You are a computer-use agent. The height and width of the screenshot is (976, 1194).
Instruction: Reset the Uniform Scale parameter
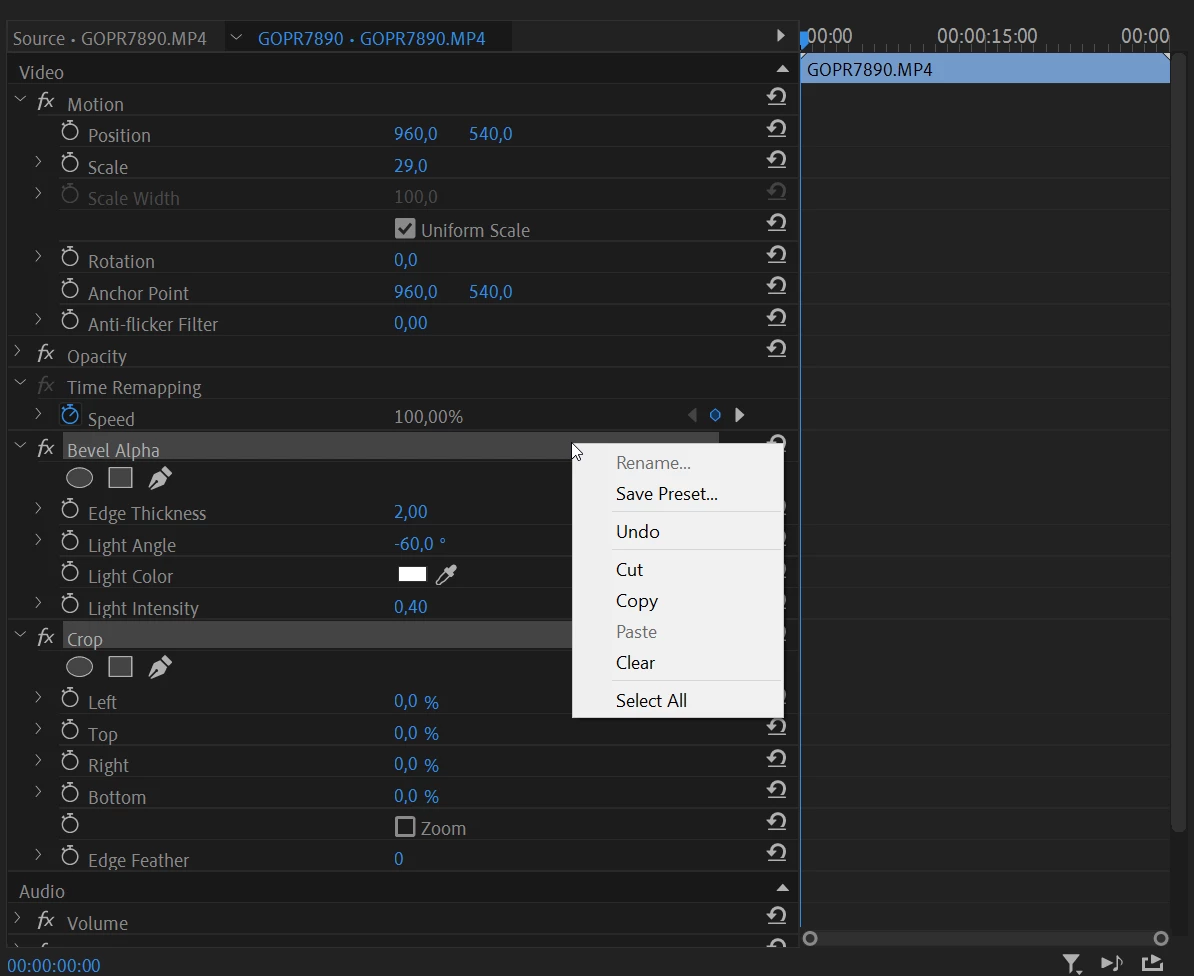tap(776, 223)
